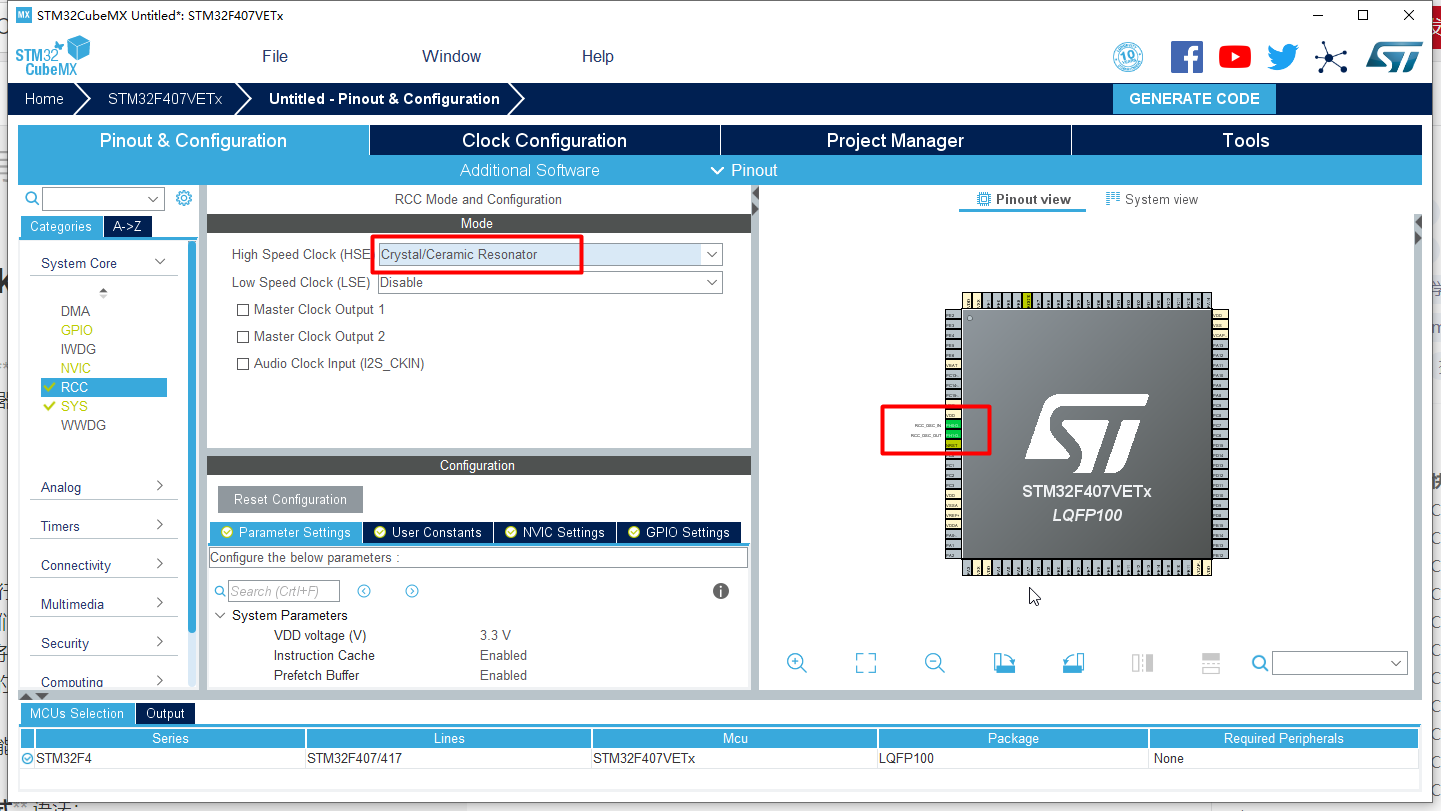Screen dimensions: 1441x811
Task: Zoom in on the pinout view
Action: 797,662
